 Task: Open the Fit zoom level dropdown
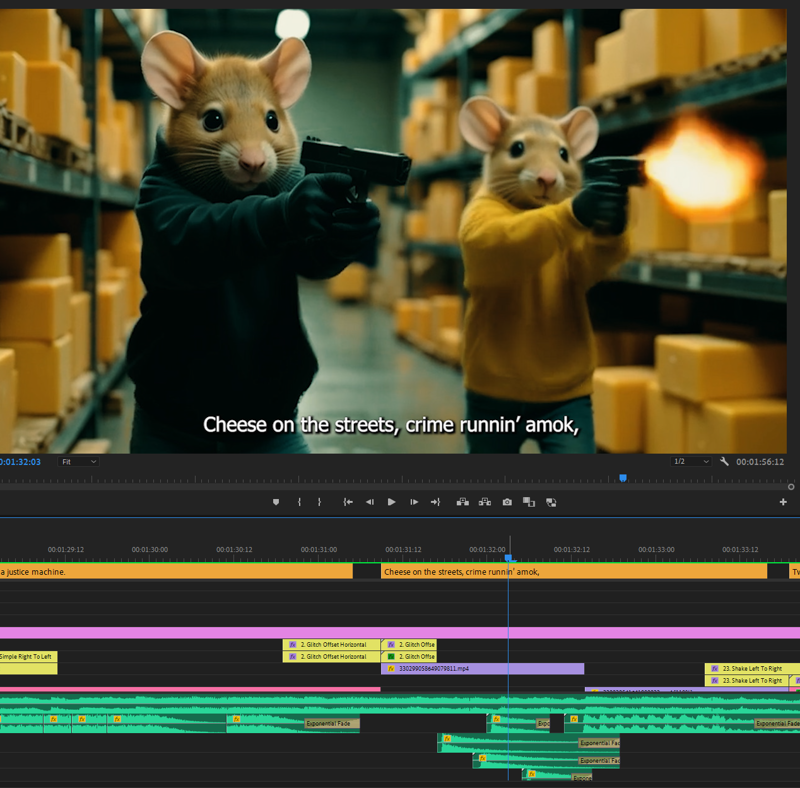coord(79,461)
